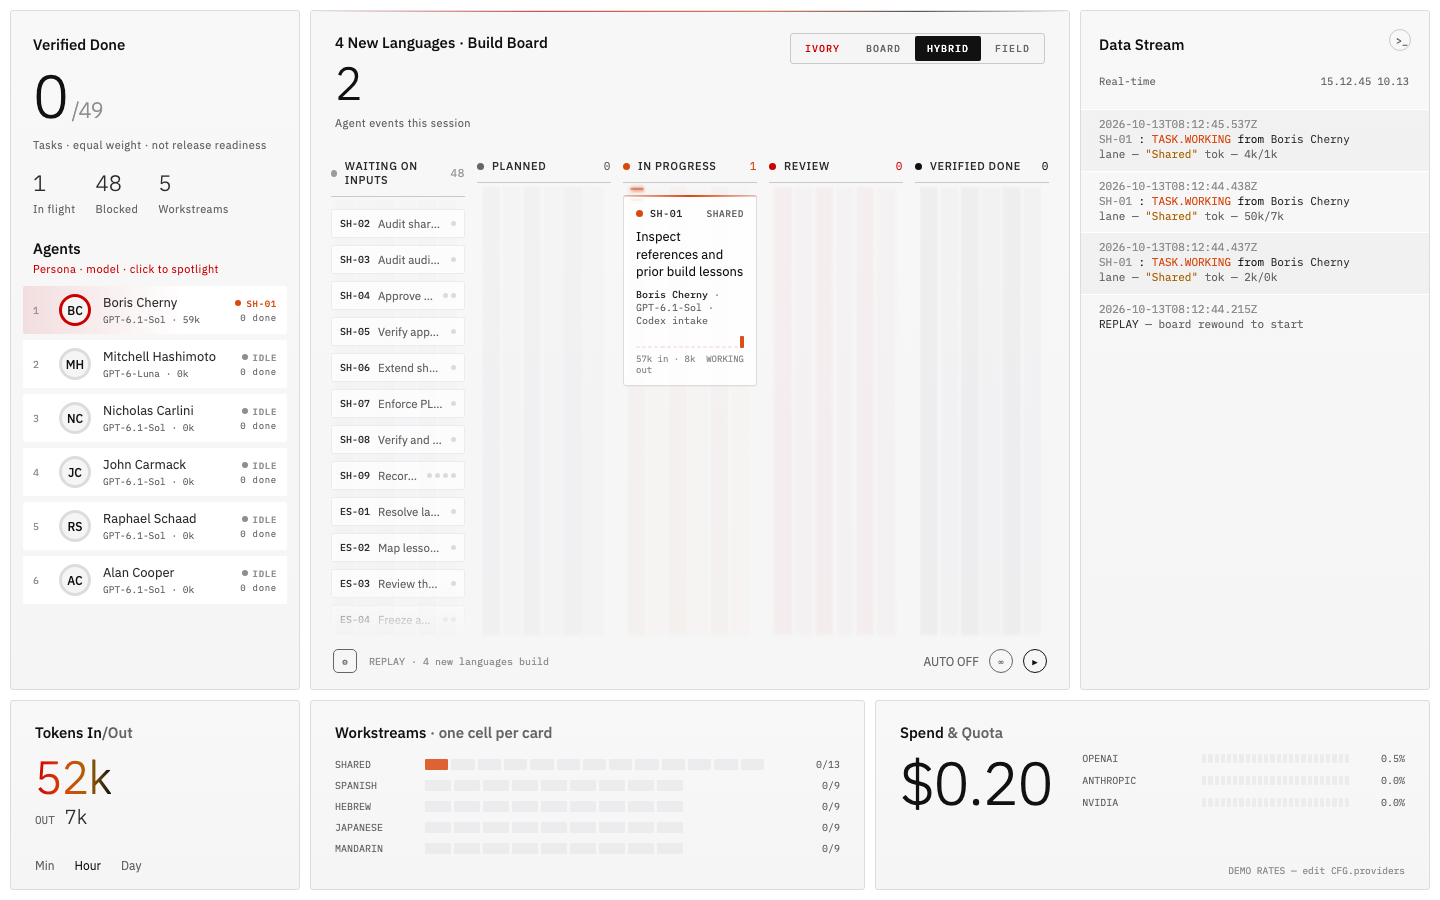Toggle the auto loop infinity button
The width and height of the screenshot is (1440, 900).
1001,661
